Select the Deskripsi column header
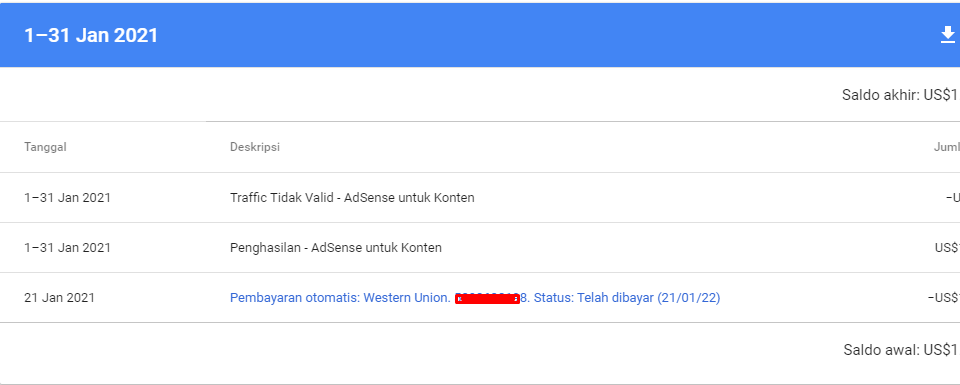The width and height of the screenshot is (960, 385). pyautogui.click(x=255, y=147)
